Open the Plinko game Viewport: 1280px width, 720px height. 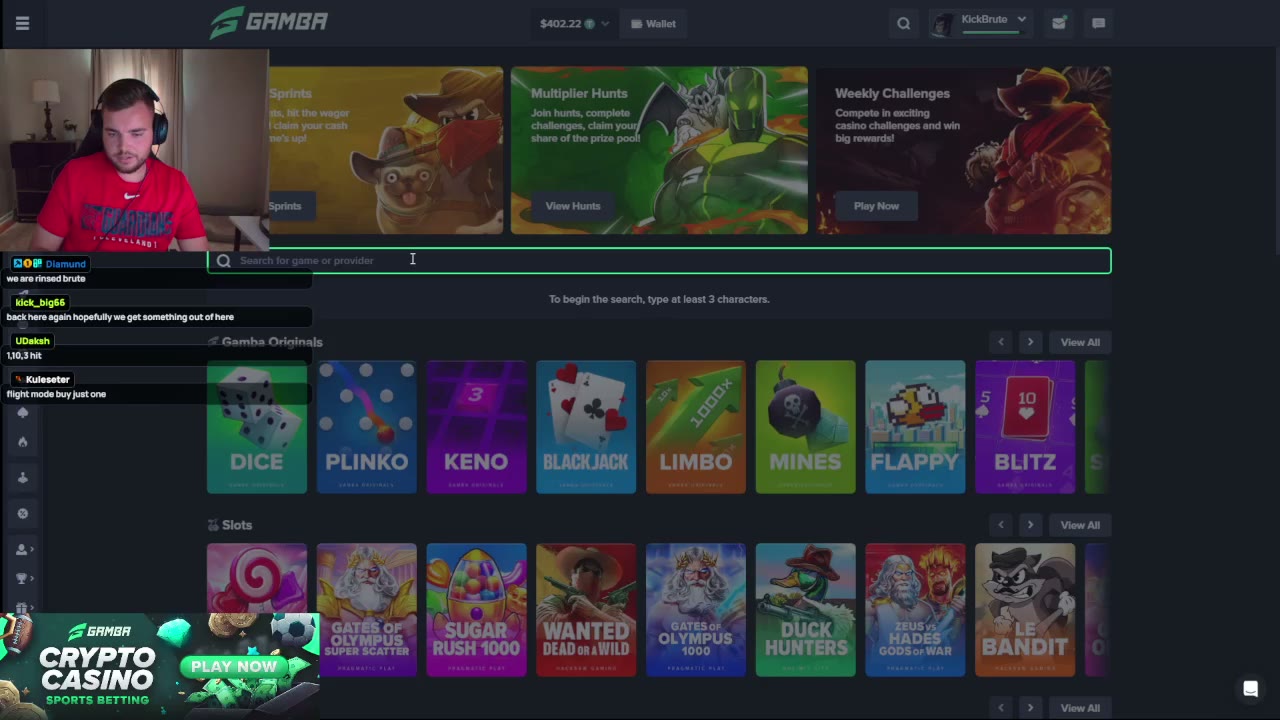point(367,427)
